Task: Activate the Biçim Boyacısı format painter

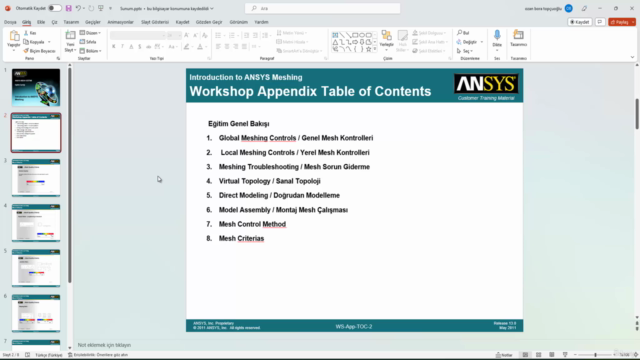Action: click(39, 51)
